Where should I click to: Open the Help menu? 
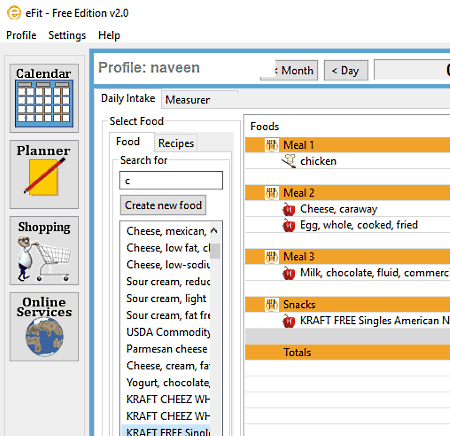click(x=109, y=35)
